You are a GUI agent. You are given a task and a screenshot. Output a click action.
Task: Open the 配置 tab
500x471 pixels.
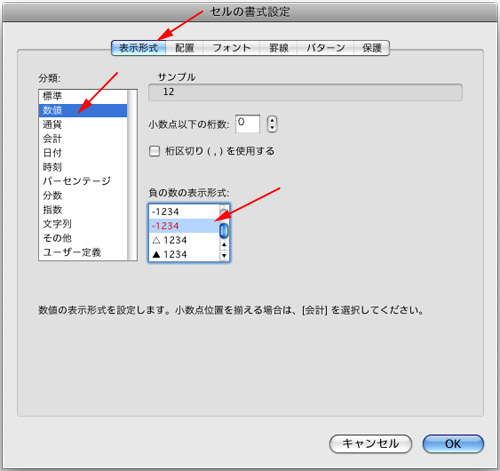pyautogui.click(x=184, y=48)
